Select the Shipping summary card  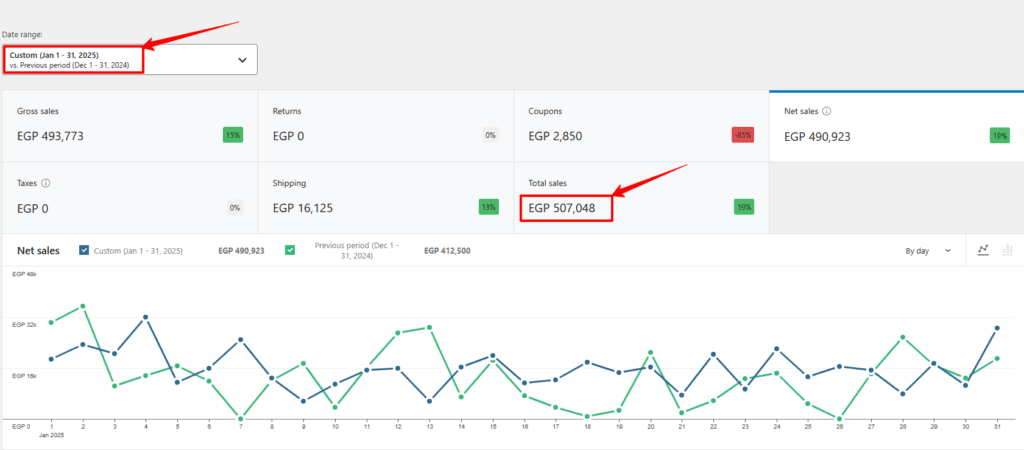(x=385, y=198)
